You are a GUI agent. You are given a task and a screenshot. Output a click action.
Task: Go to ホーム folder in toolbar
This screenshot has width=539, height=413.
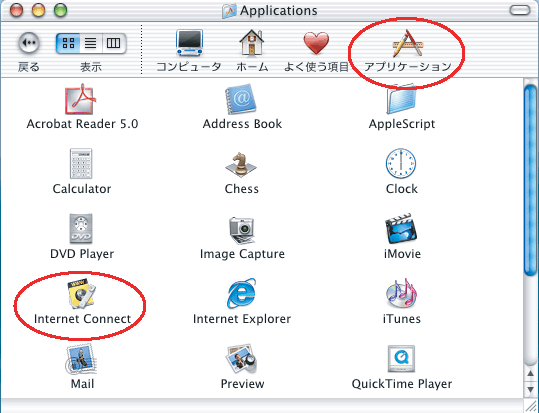pyautogui.click(x=252, y=51)
